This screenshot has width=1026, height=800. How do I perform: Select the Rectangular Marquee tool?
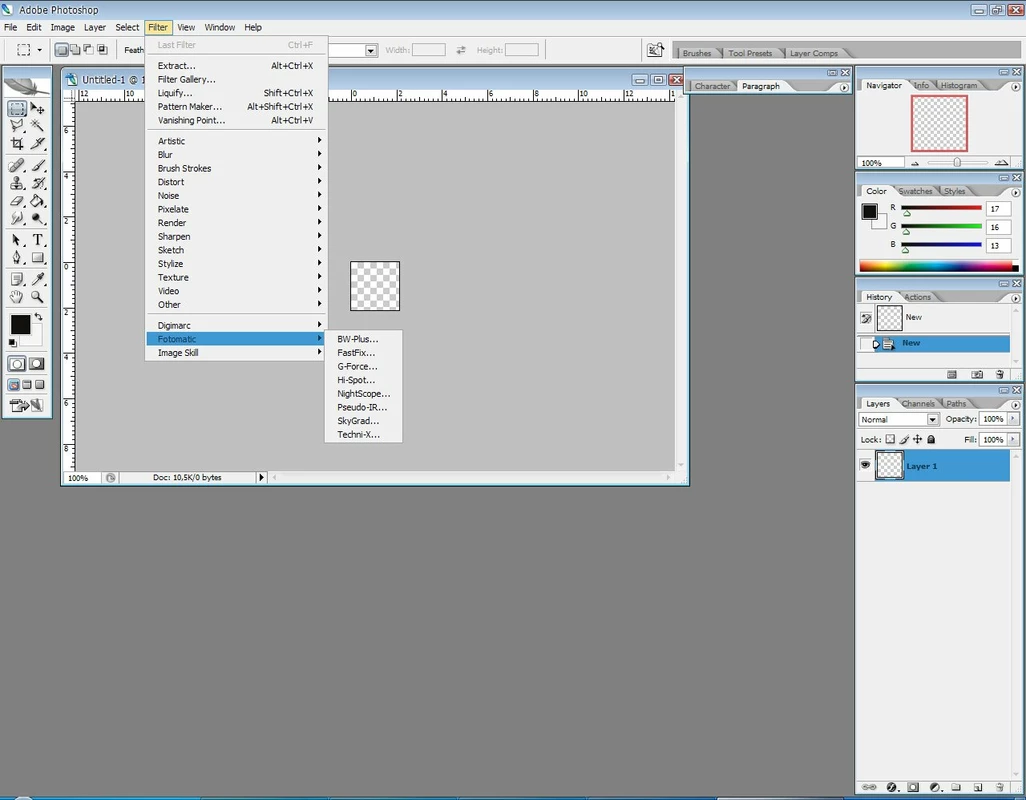(x=17, y=109)
